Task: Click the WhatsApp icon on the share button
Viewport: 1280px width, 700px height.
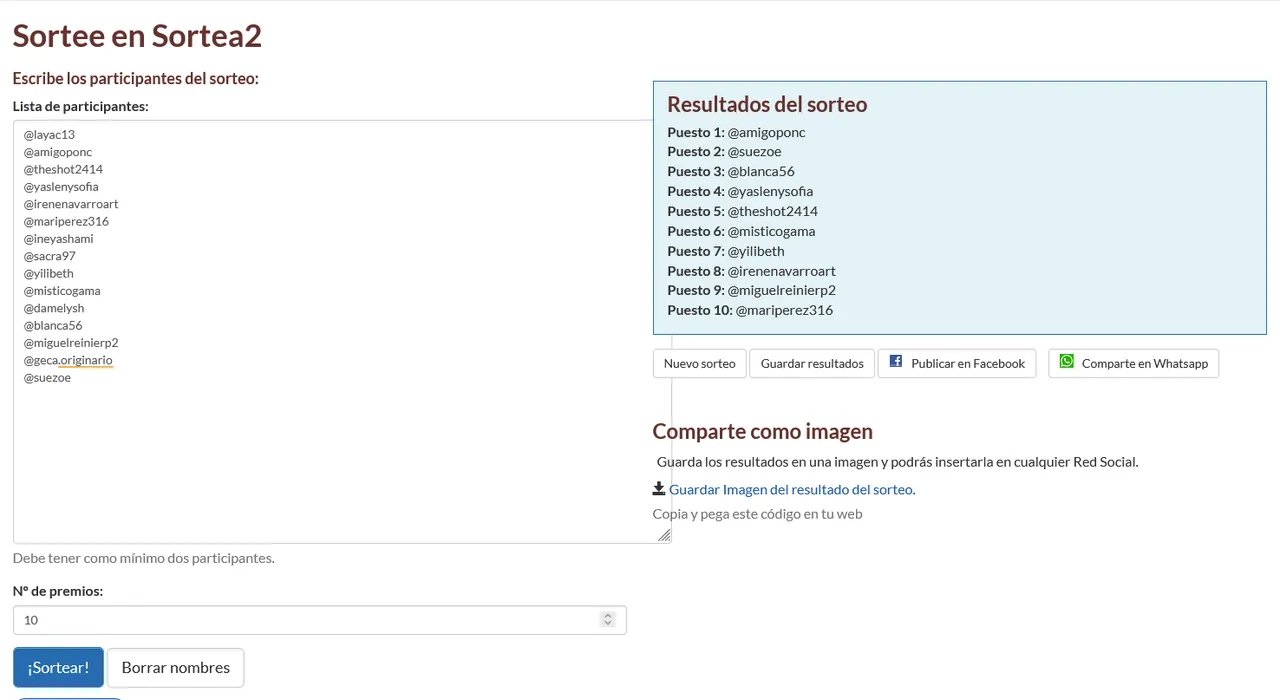Action: (1067, 361)
